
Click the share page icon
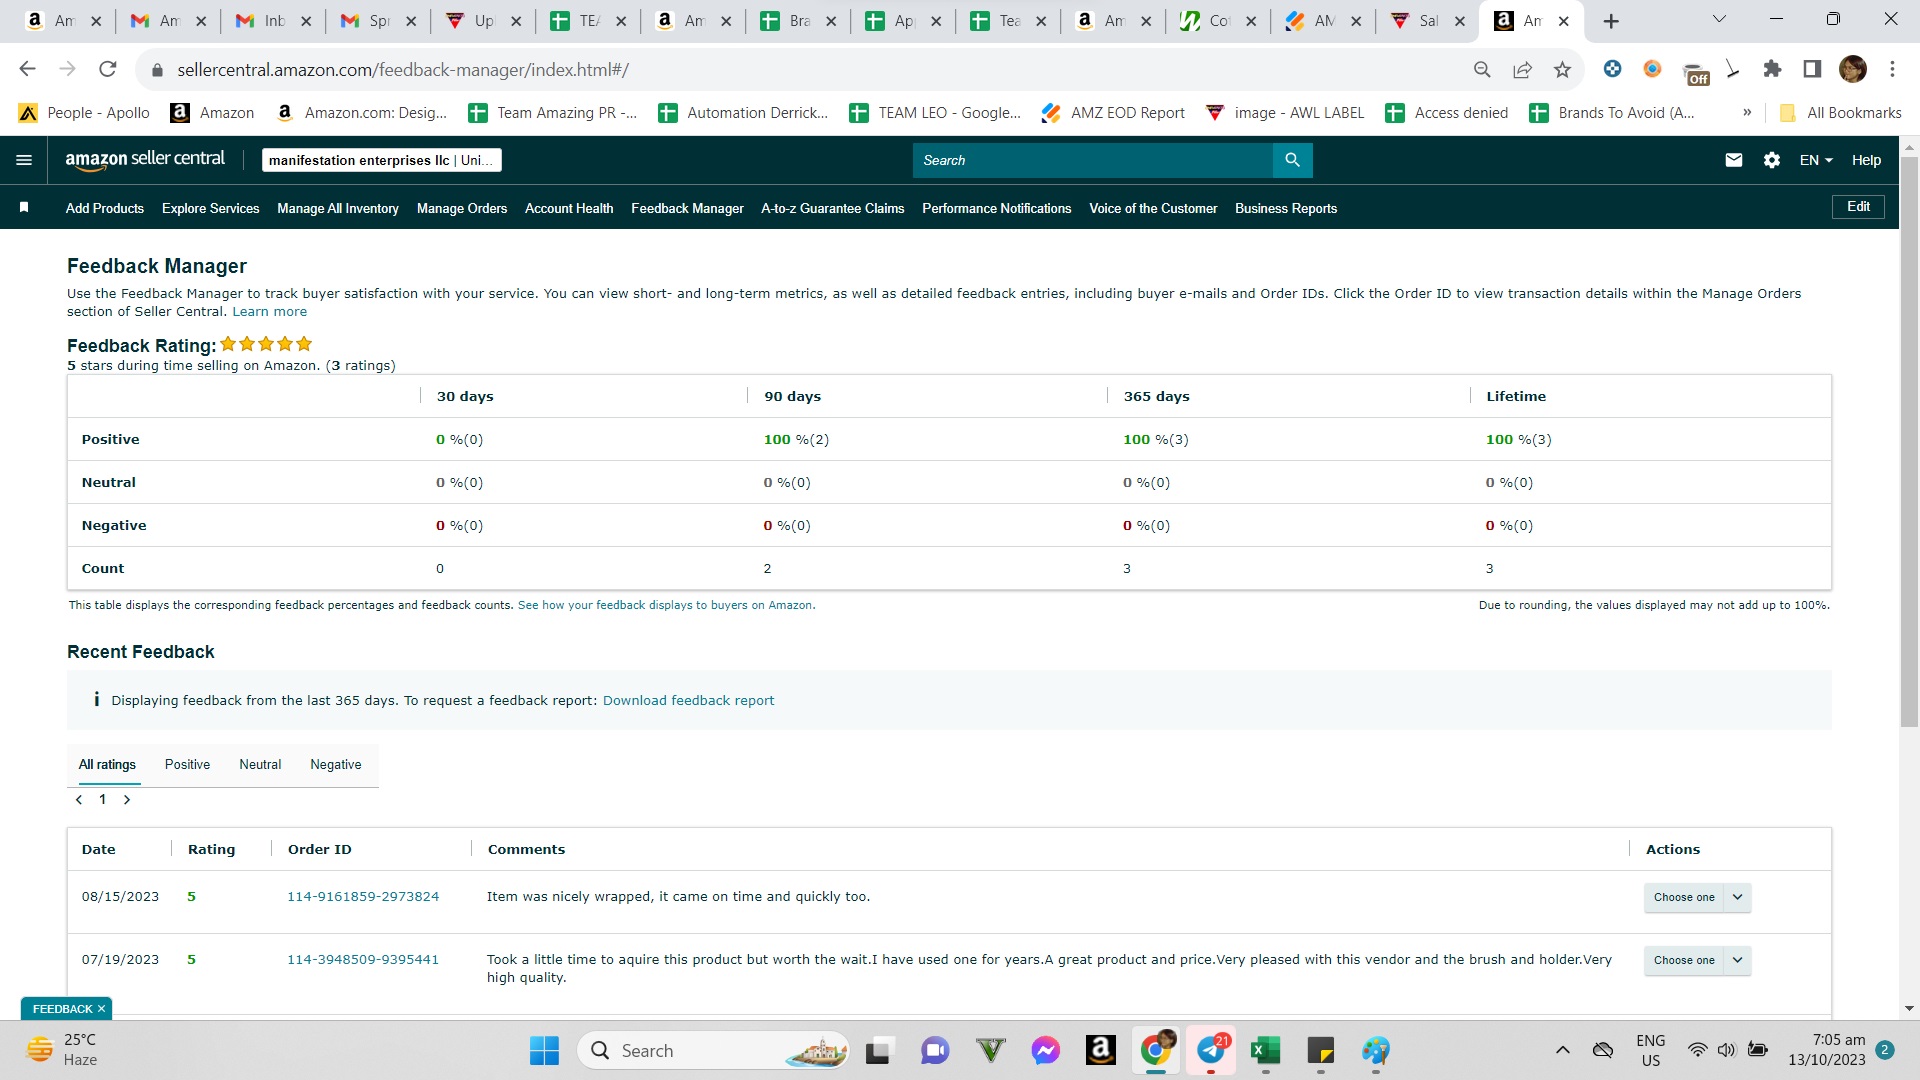click(1522, 69)
